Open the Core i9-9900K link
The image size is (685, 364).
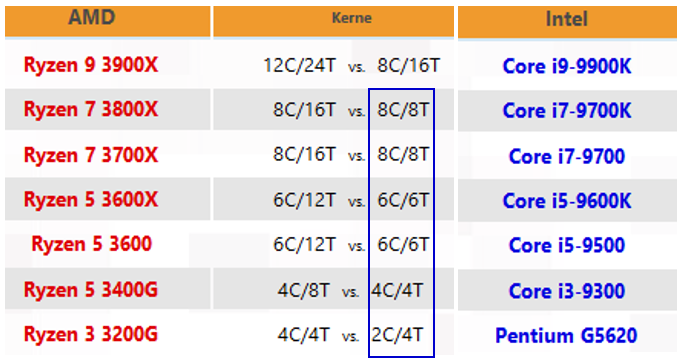pyautogui.click(x=567, y=66)
